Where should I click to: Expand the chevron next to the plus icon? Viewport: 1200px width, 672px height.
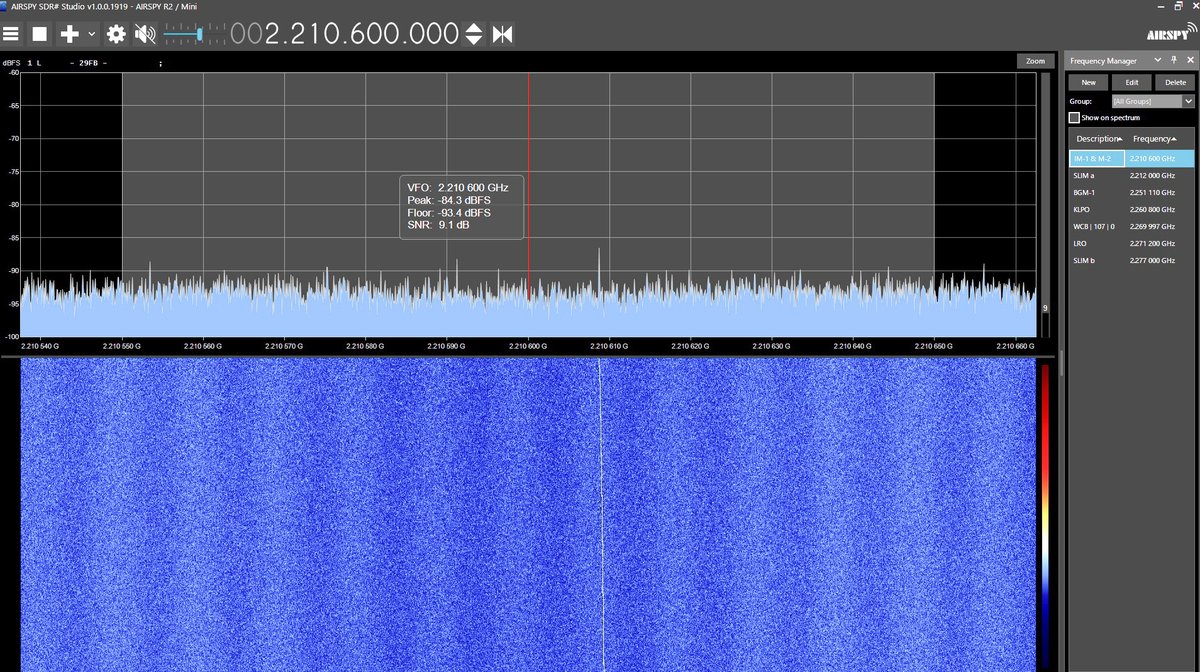(92, 34)
